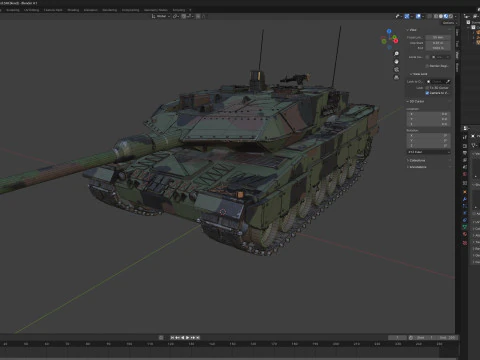The image size is (480, 360).
Task: Open the Object Data green triangle tab
Action: [465, 227]
